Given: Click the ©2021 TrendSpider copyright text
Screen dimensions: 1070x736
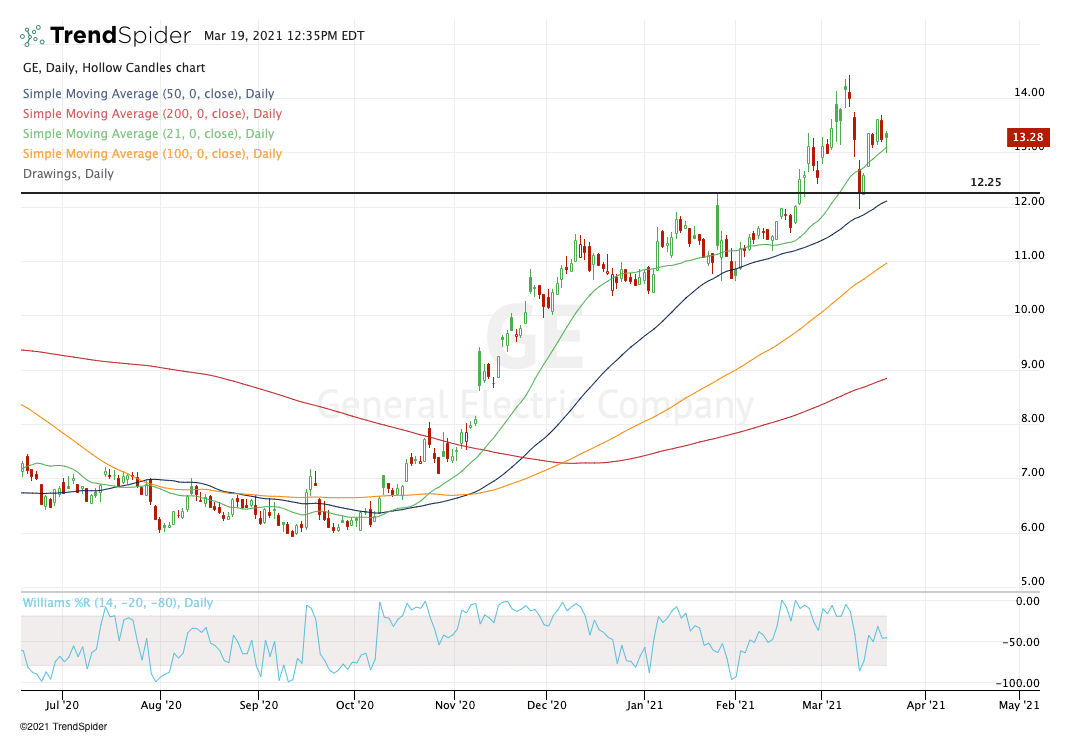Looking at the screenshot, I should (63, 727).
